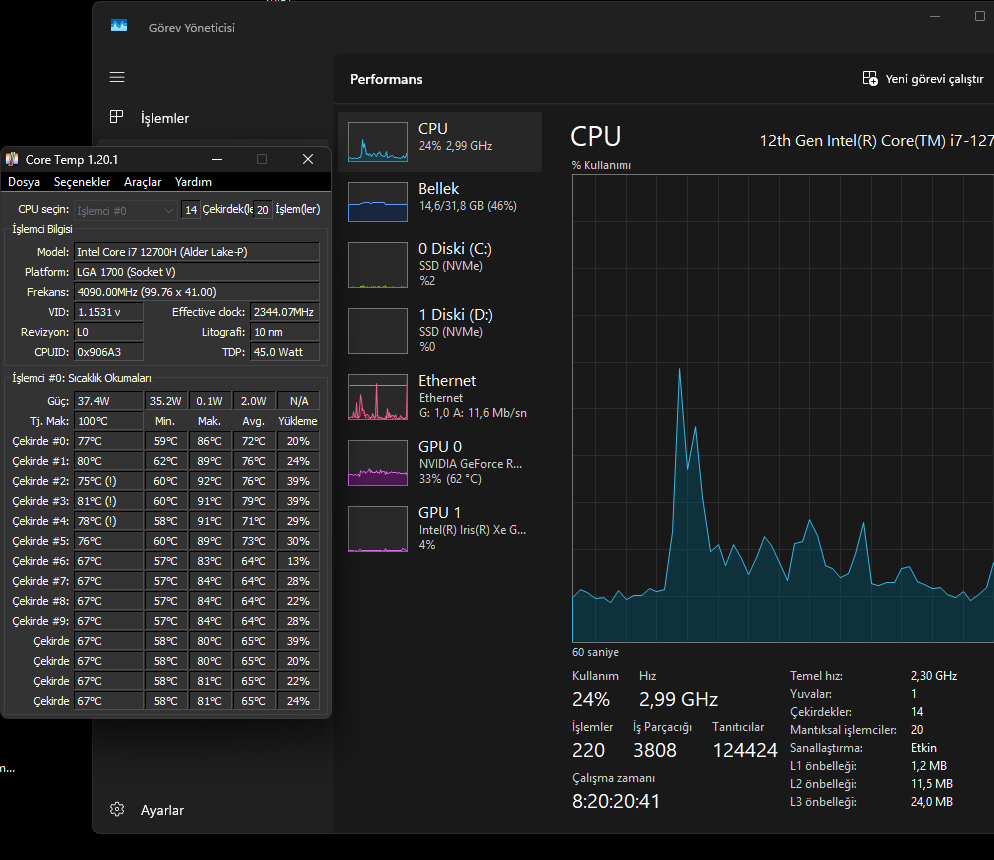Open Ayarlar gear icon in Task Manager

[117, 809]
